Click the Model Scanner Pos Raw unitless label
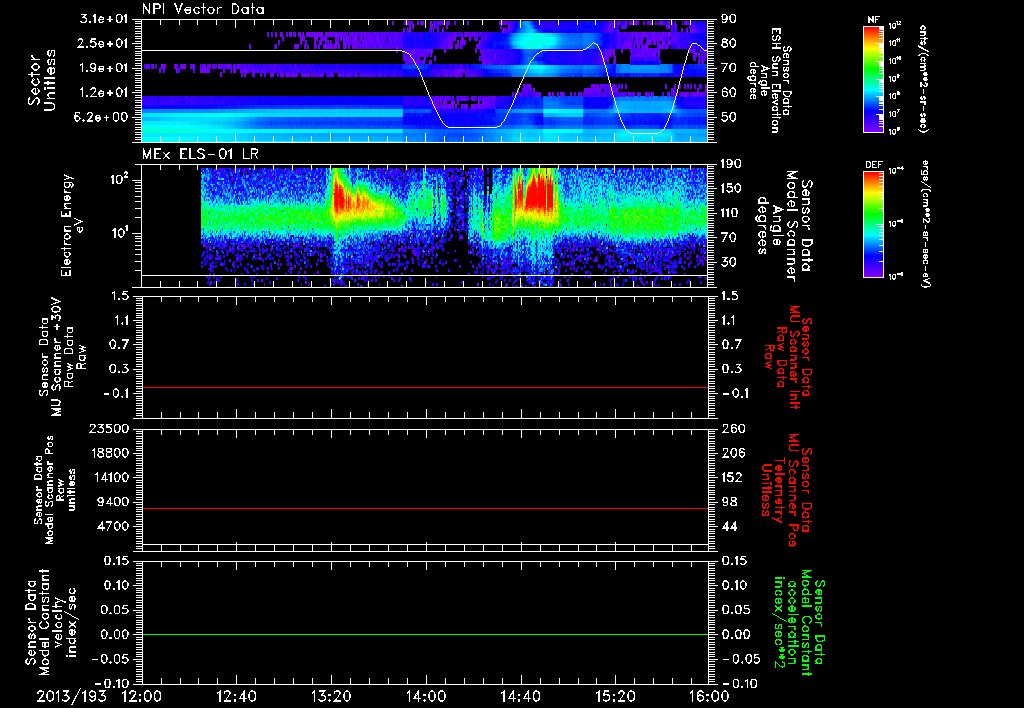The image size is (1024, 708). [x=54, y=490]
